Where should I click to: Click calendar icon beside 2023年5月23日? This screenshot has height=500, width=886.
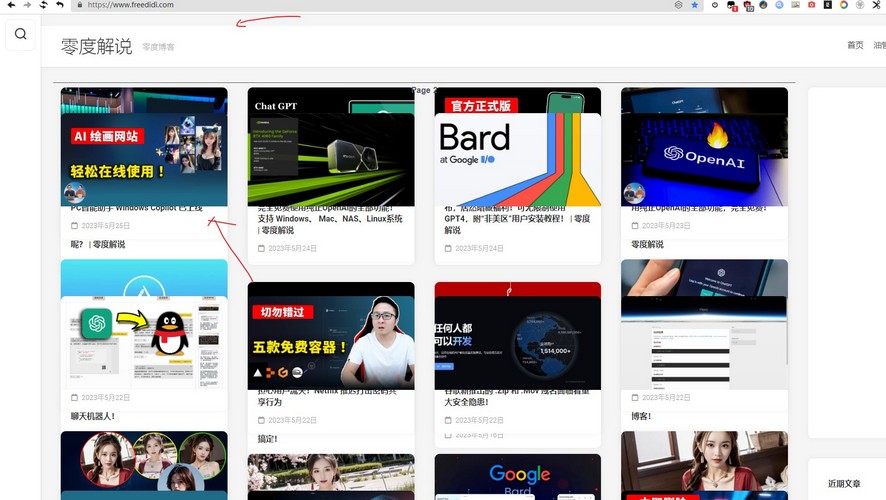635,225
